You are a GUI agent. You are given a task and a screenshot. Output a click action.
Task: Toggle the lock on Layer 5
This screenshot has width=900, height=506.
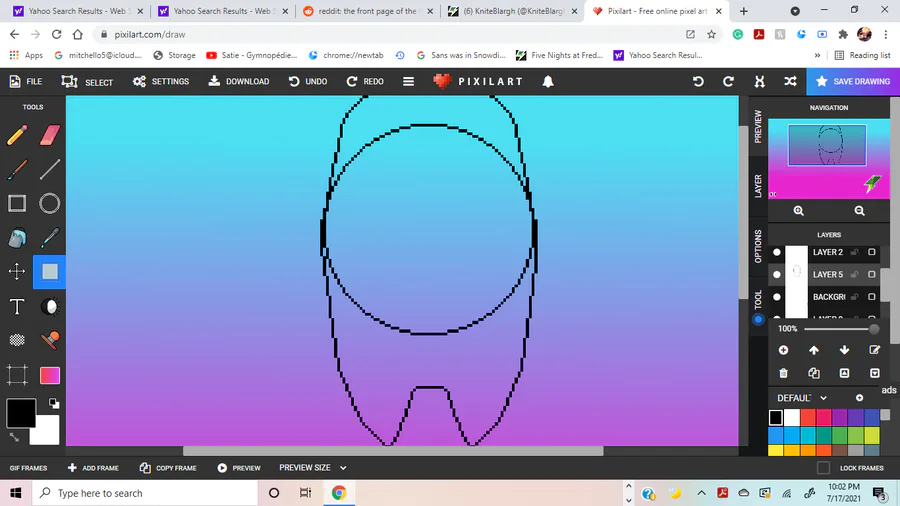[855, 274]
